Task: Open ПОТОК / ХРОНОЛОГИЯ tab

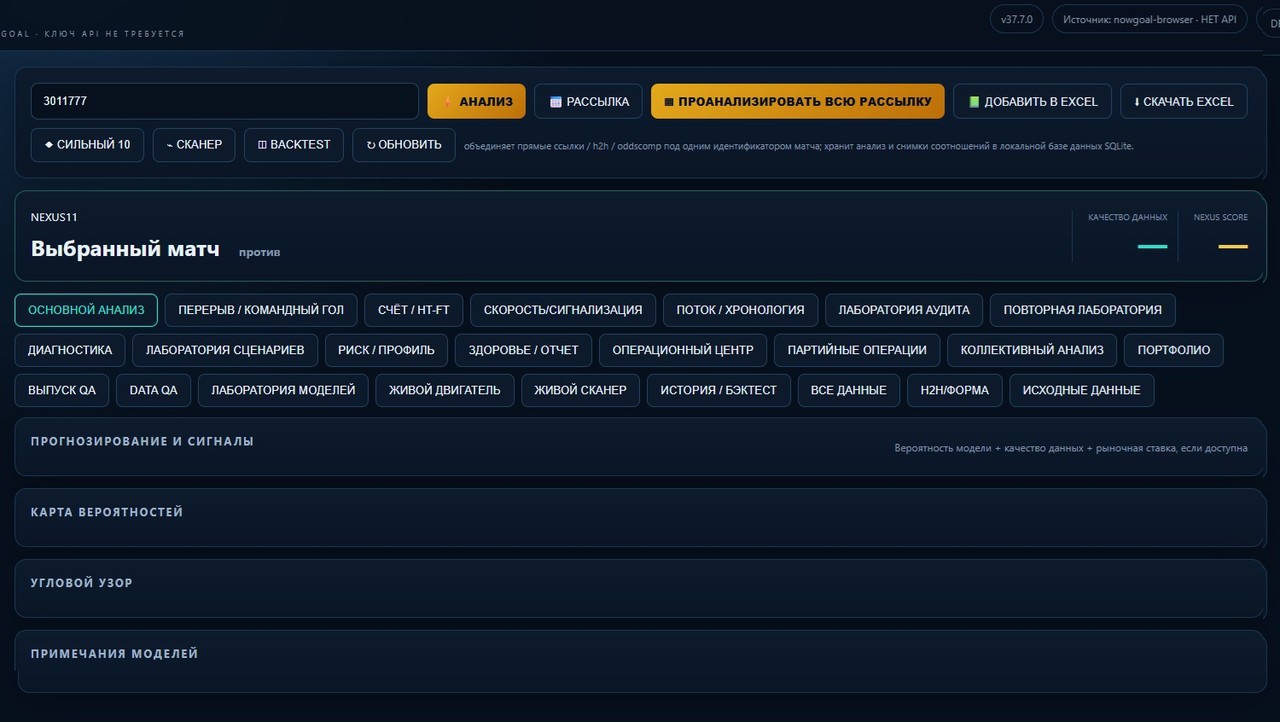Action: pyautogui.click(x=740, y=310)
